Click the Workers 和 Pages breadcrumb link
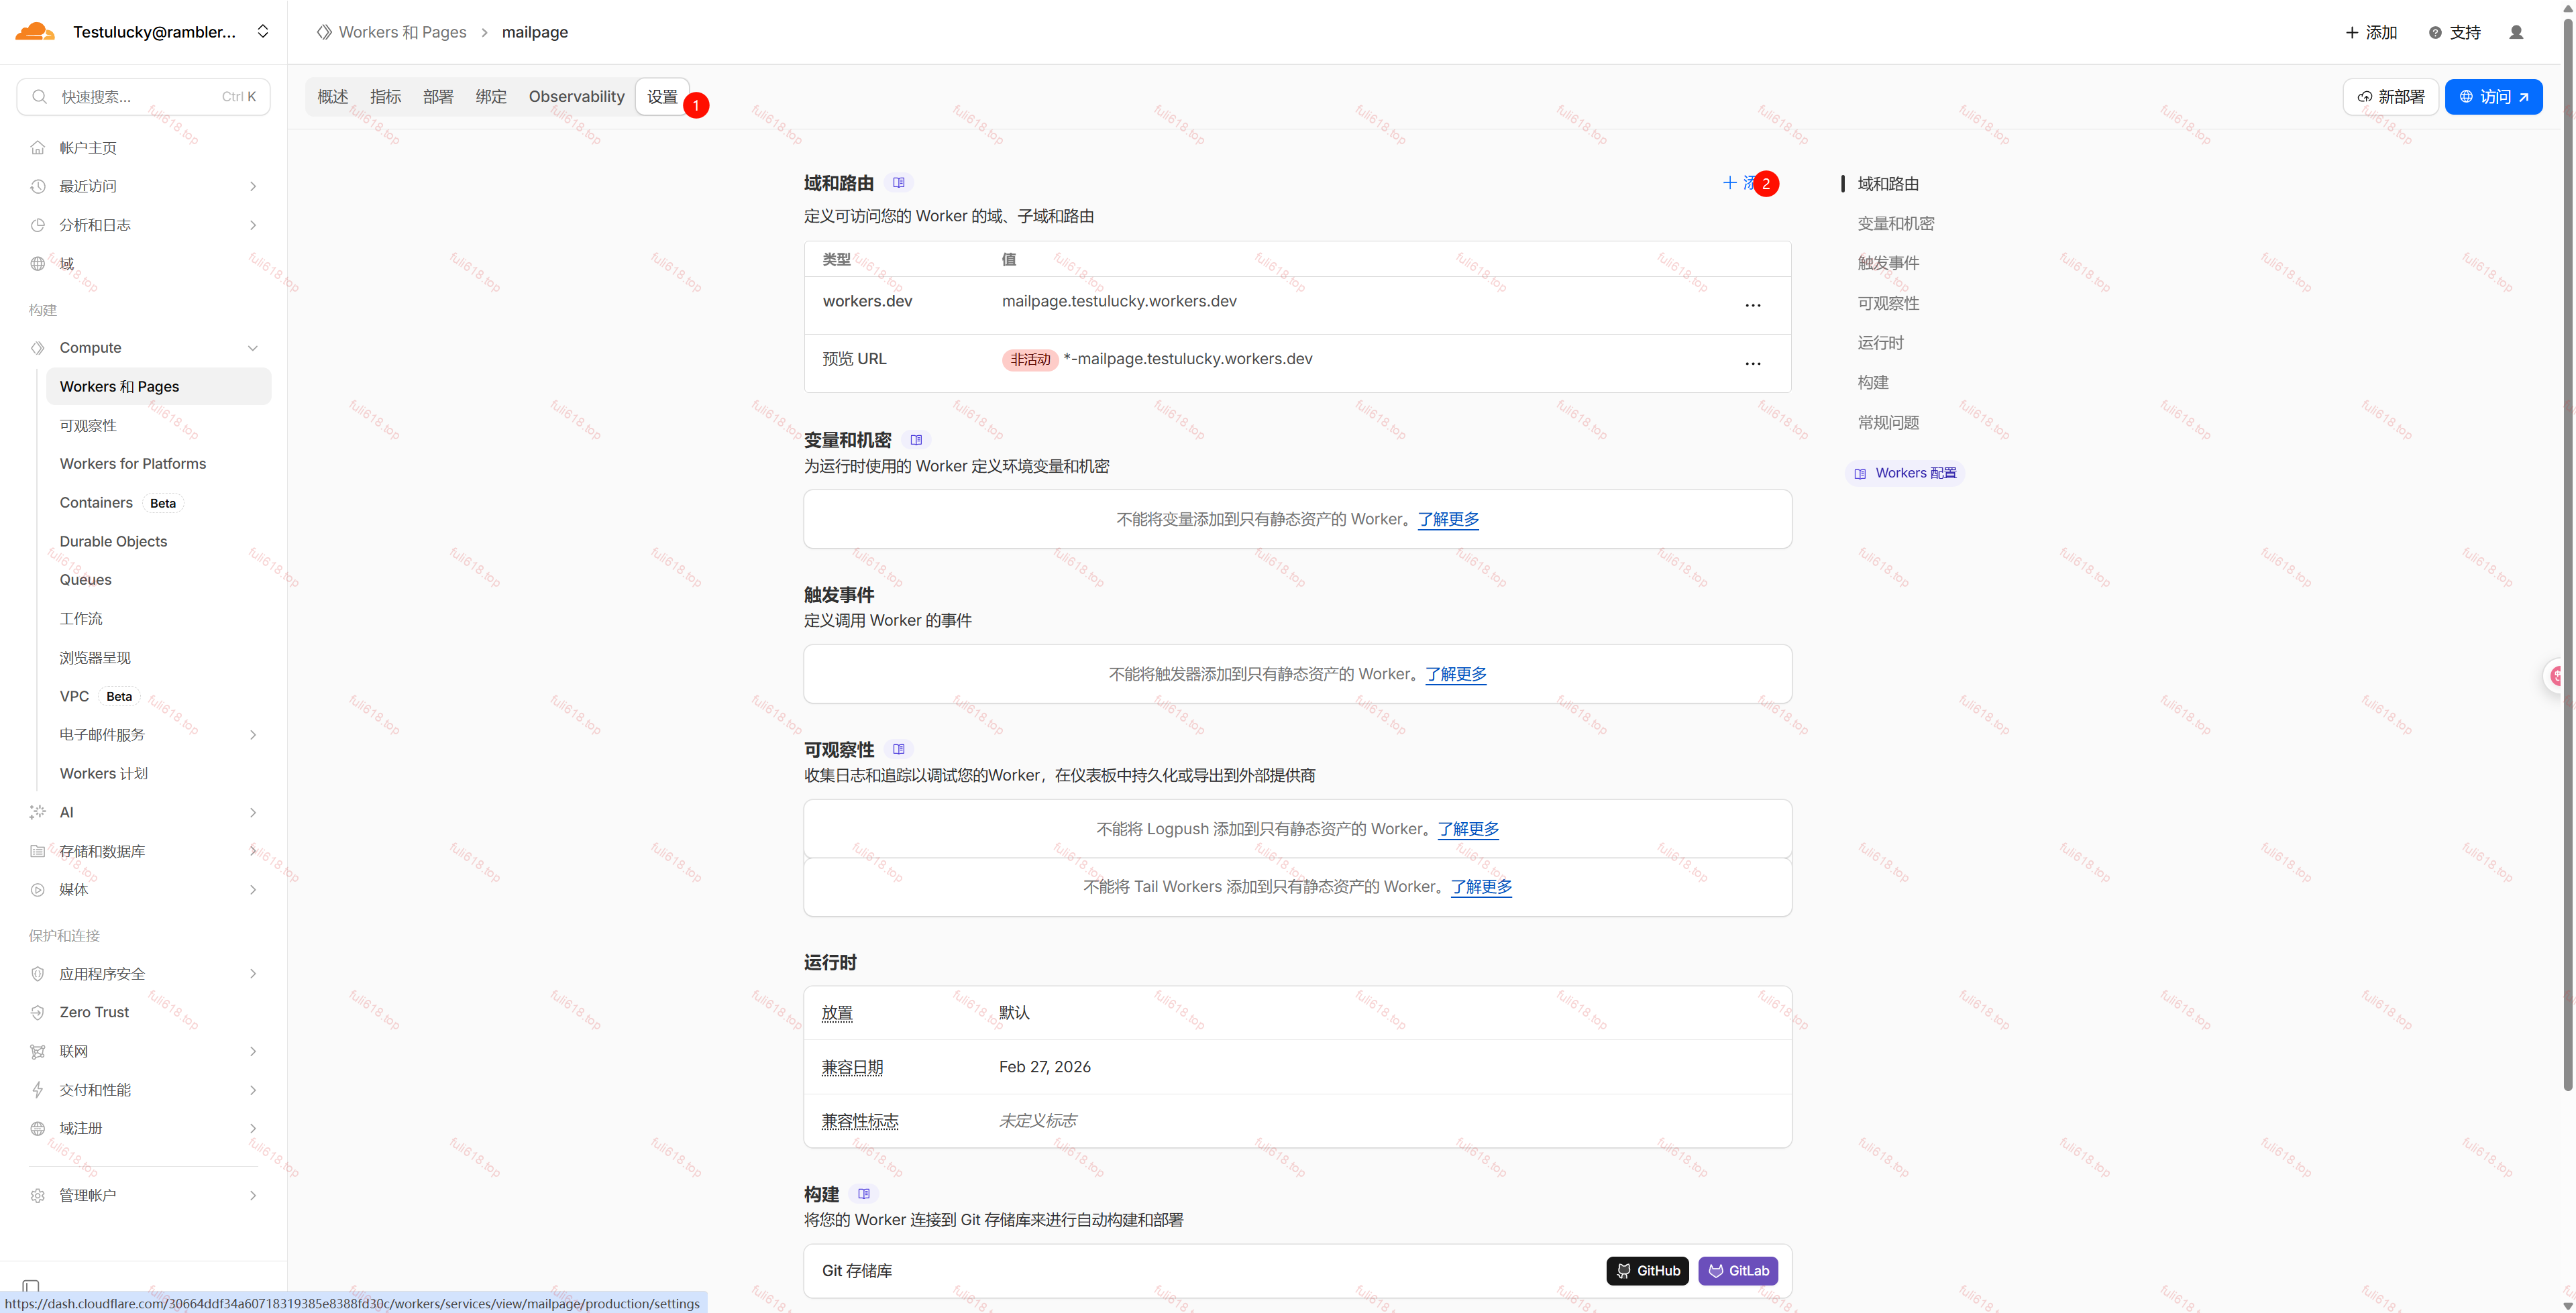This screenshot has height=1313, width=2576. coord(402,32)
